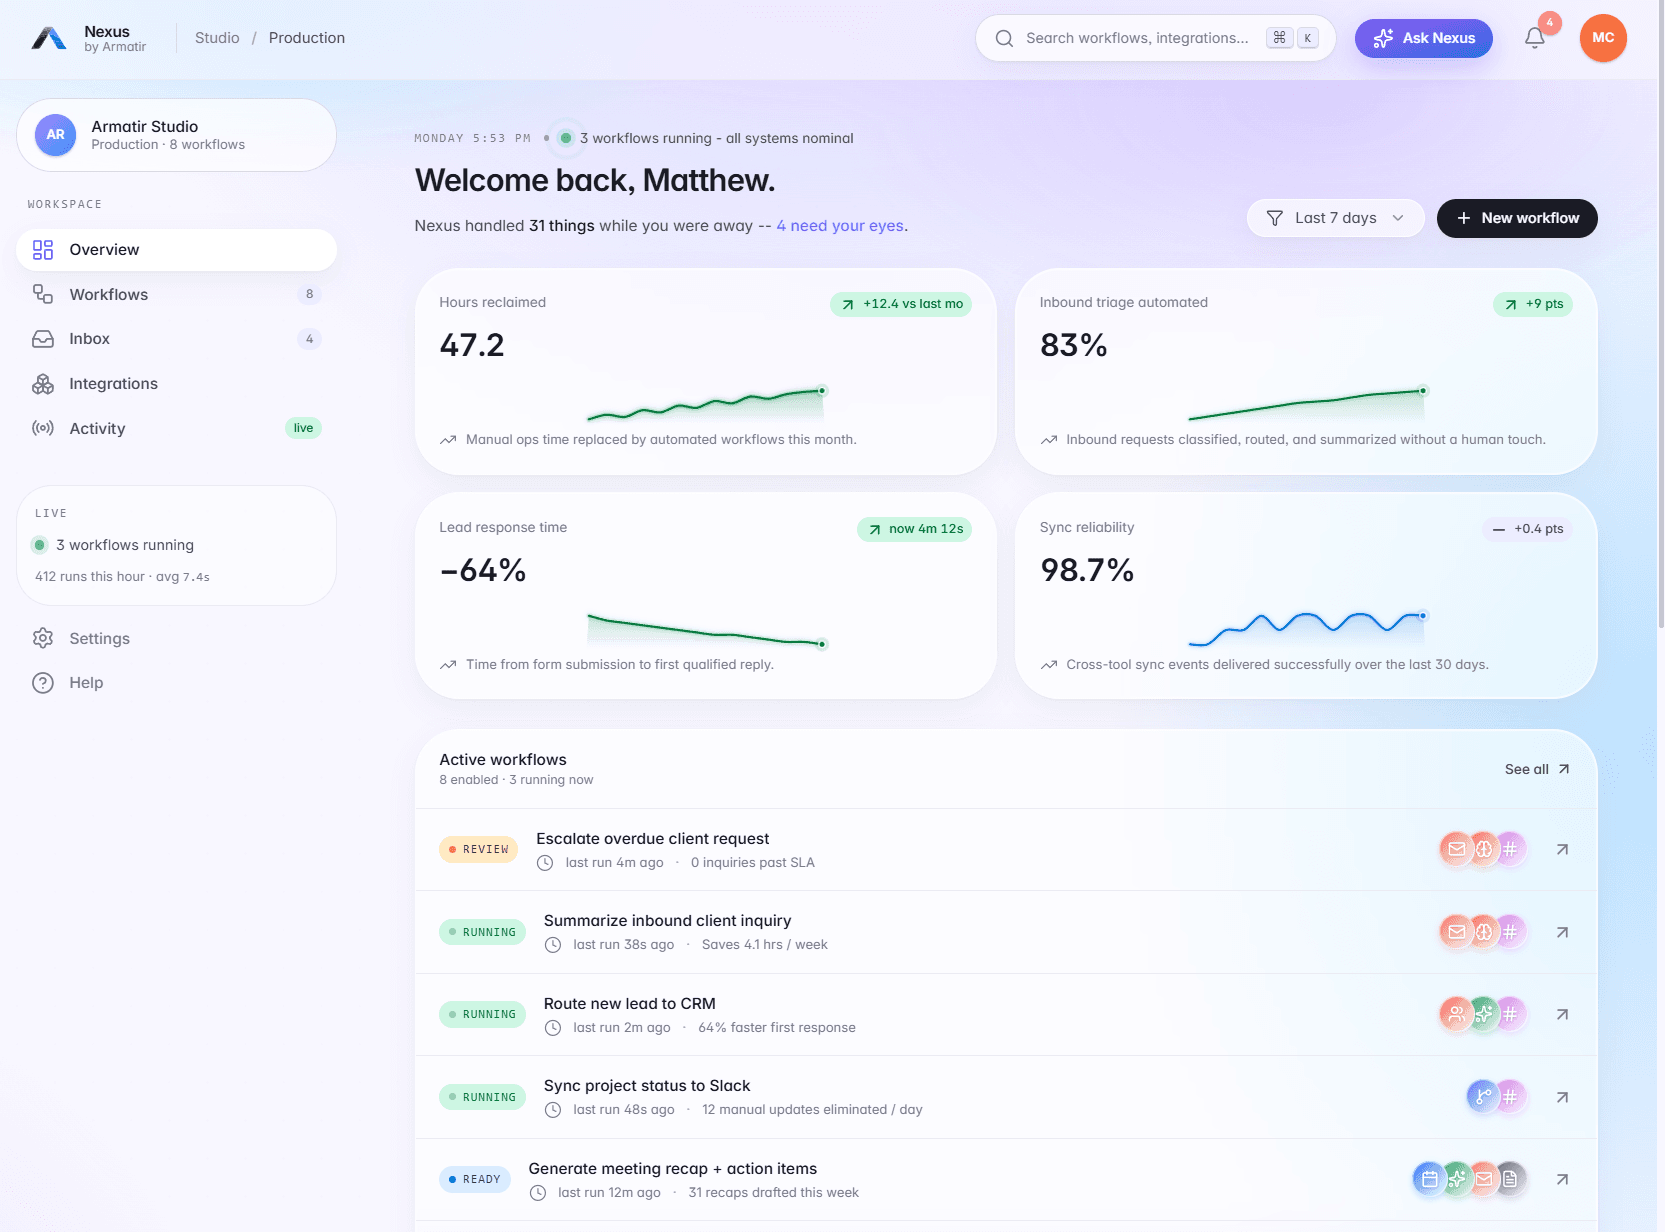
Task: Open Summarize inbound client inquiry arrow
Action: coord(1562,932)
